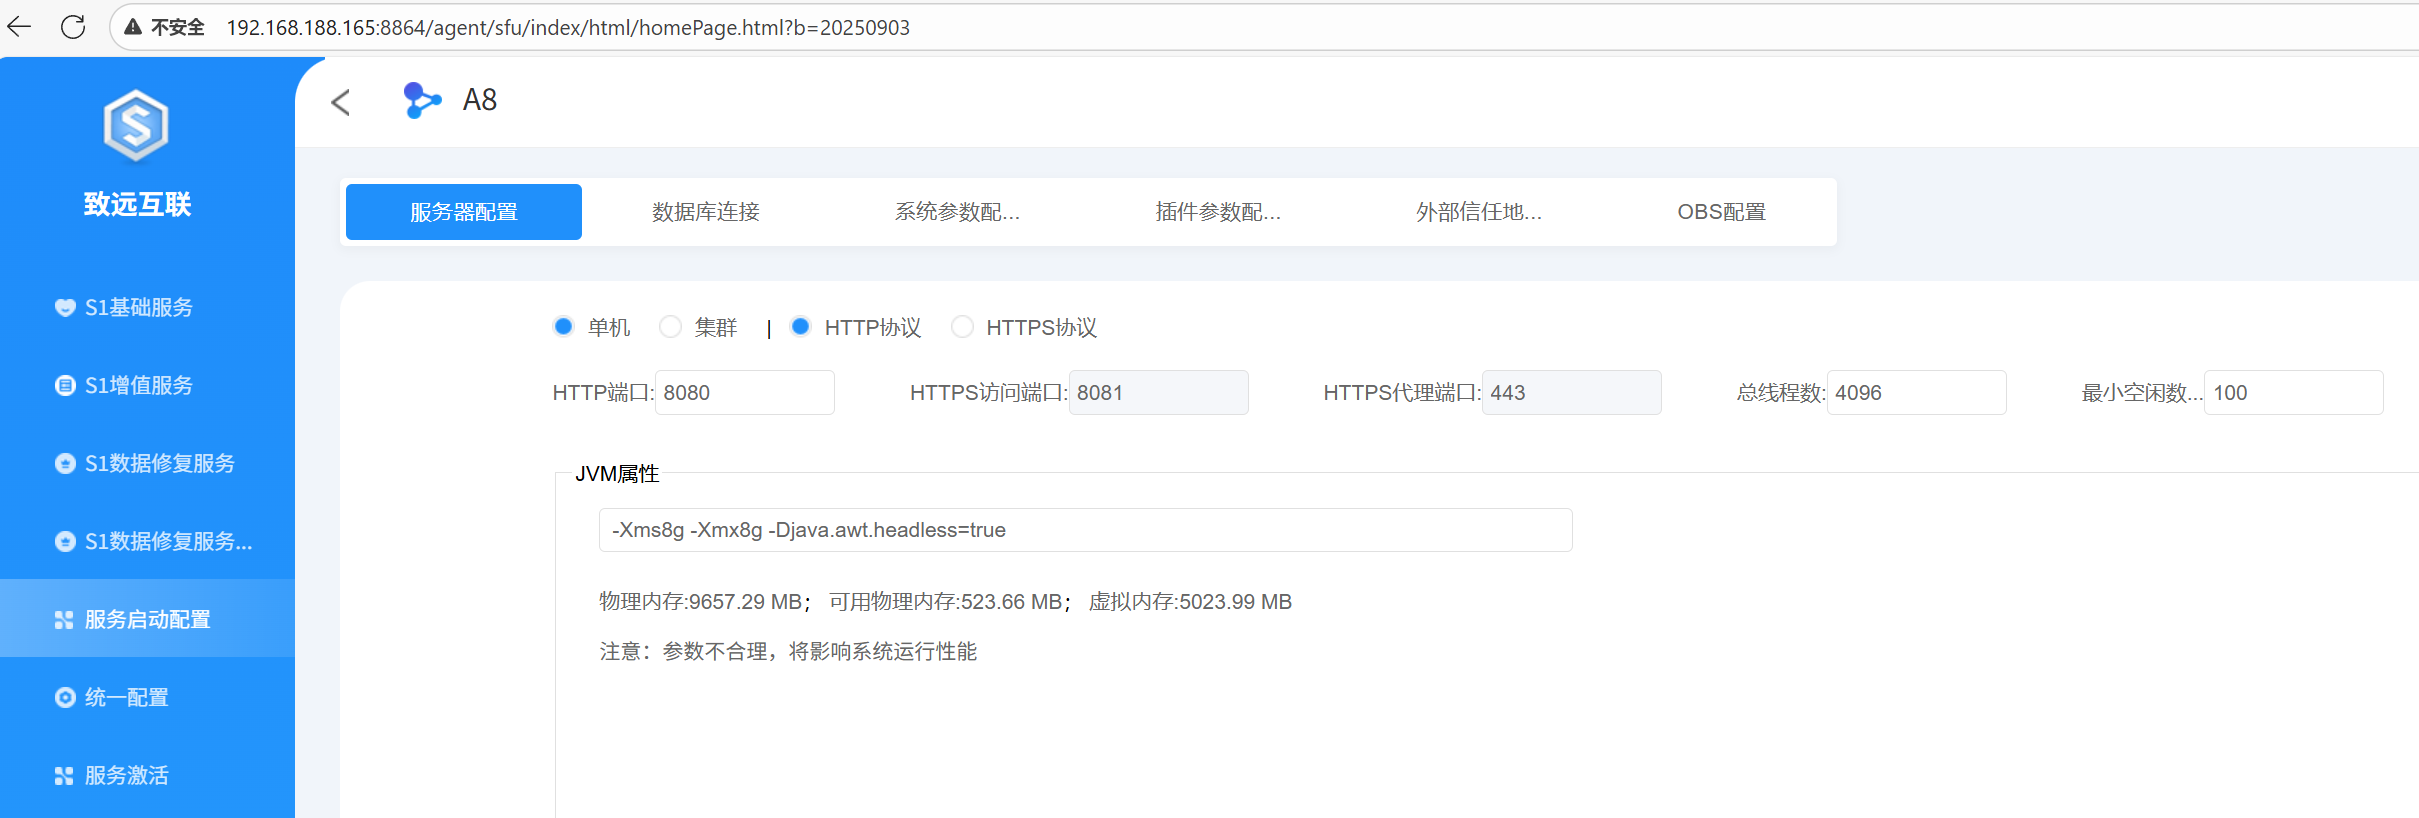This screenshot has height=818, width=2419.
Task: Choose the HTTPS协议 radio option
Action: click(x=962, y=327)
